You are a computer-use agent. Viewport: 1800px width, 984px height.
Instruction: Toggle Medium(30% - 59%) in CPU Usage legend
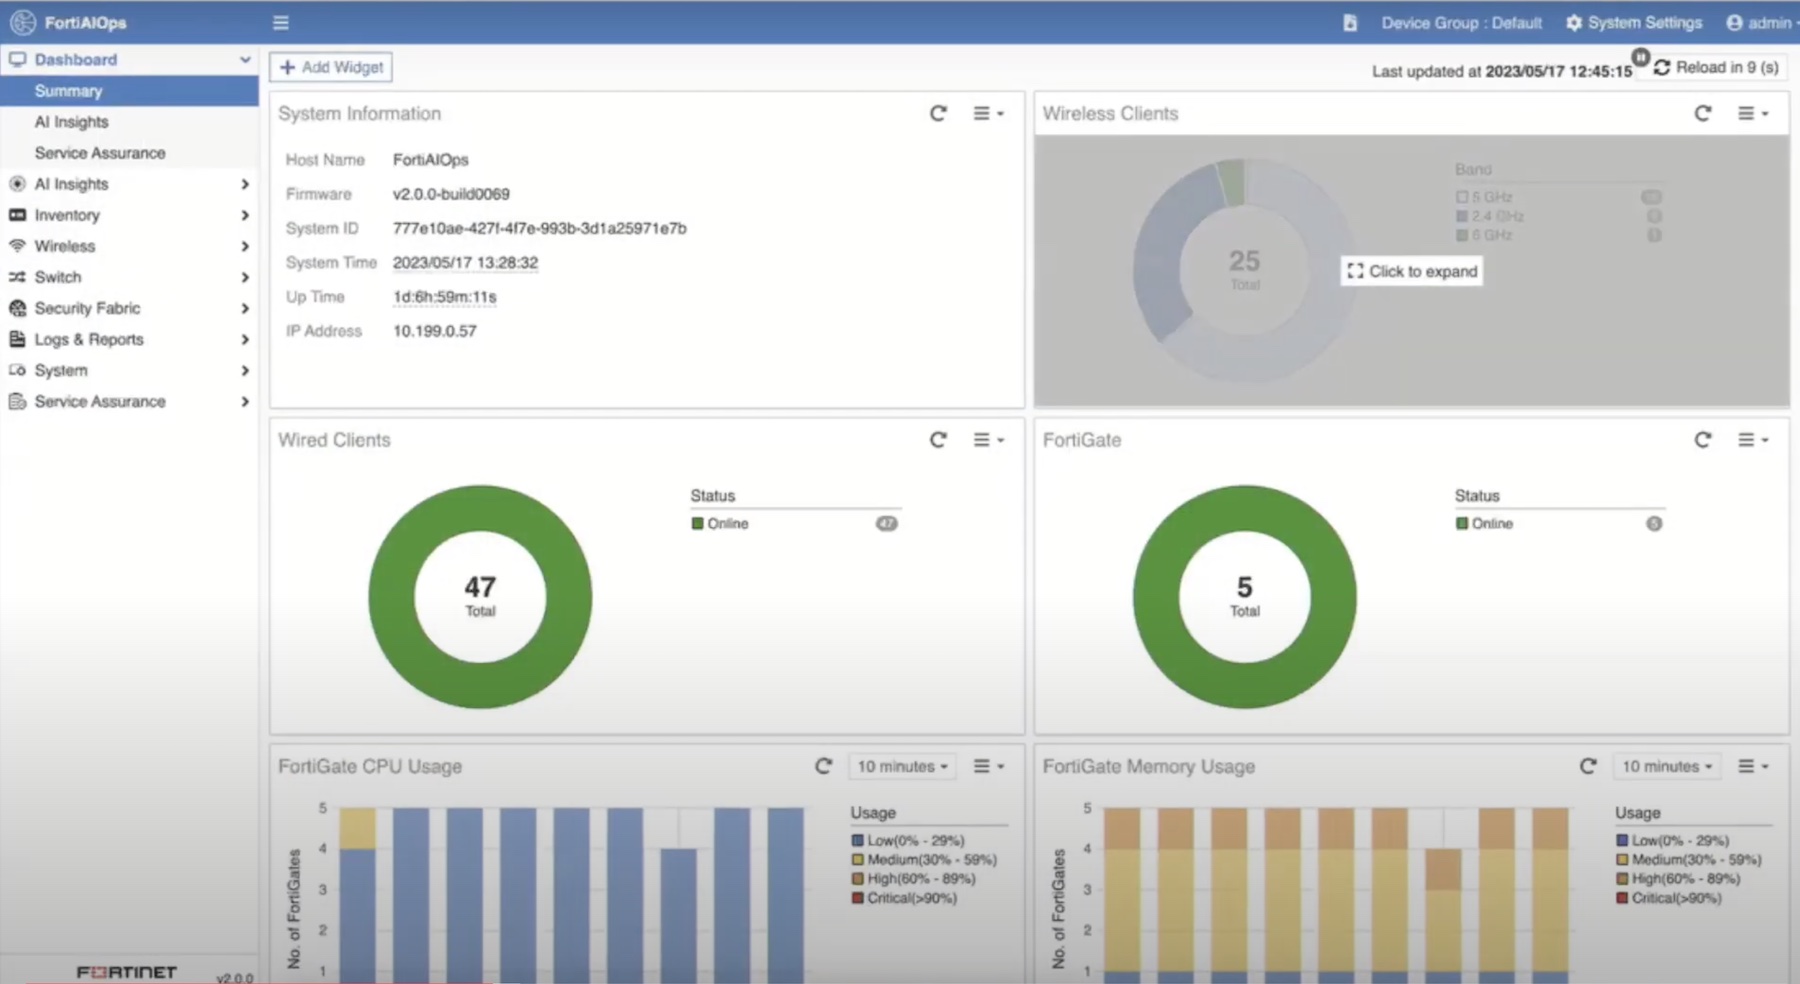click(x=924, y=859)
